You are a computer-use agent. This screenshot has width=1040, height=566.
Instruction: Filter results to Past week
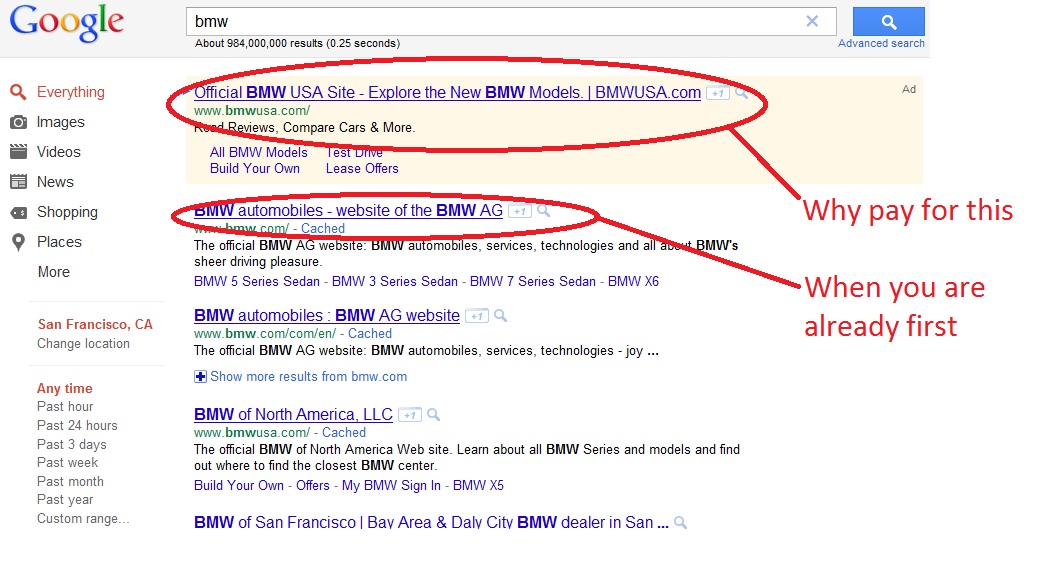[x=67, y=462]
